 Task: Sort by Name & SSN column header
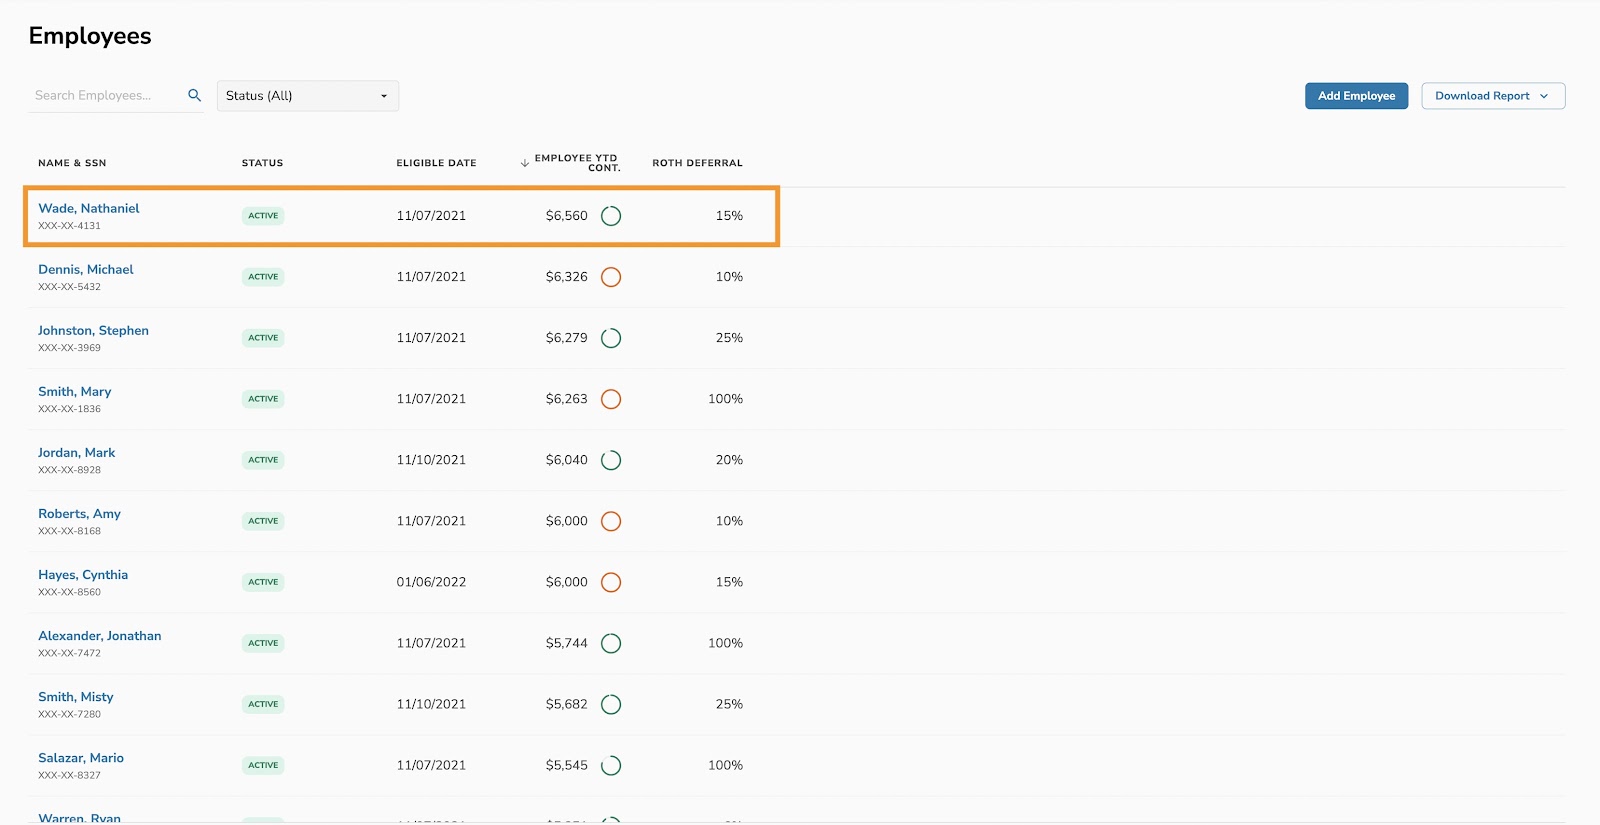(x=72, y=163)
